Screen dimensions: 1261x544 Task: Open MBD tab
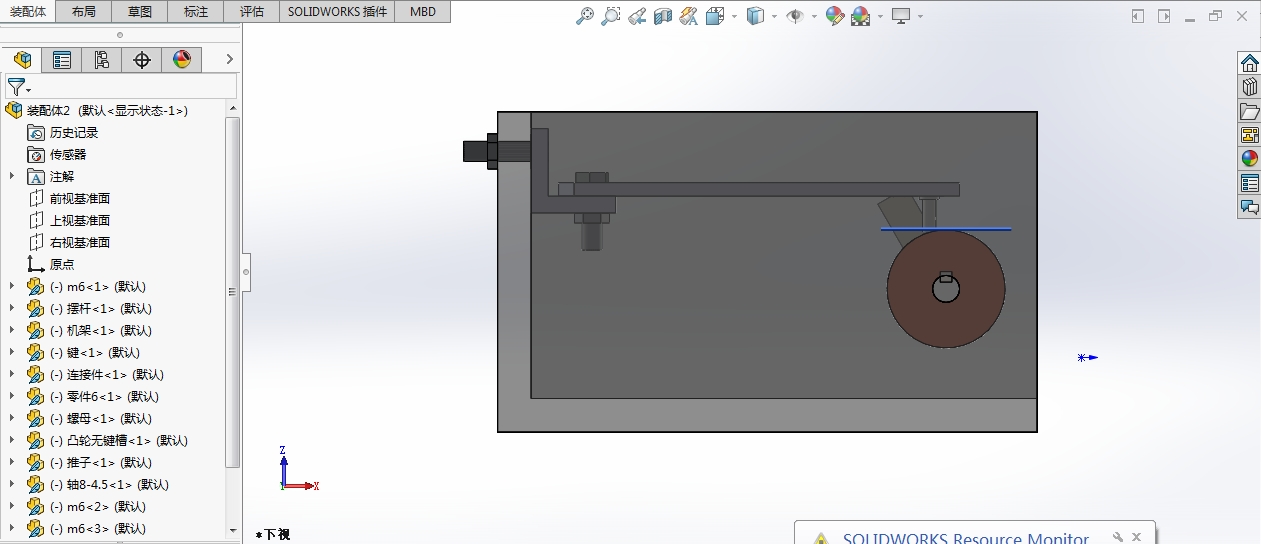[x=422, y=12]
